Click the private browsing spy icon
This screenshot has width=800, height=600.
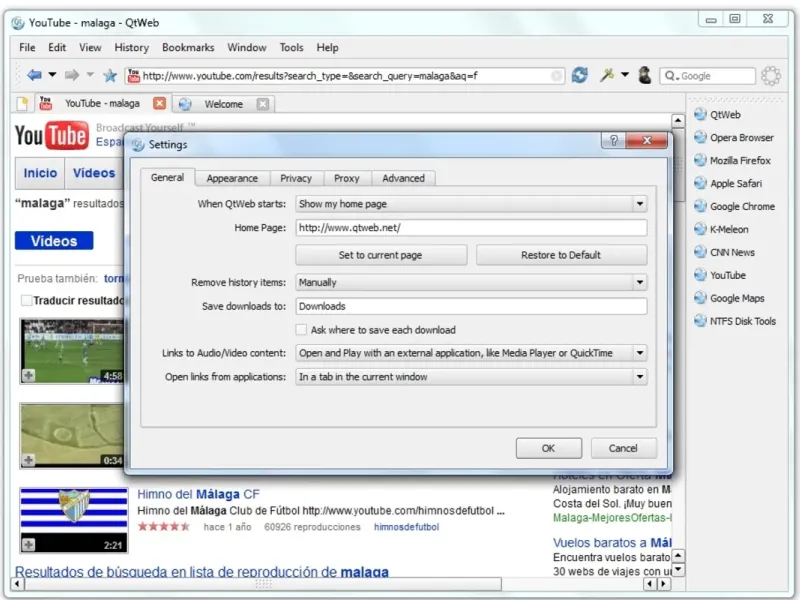[645, 76]
